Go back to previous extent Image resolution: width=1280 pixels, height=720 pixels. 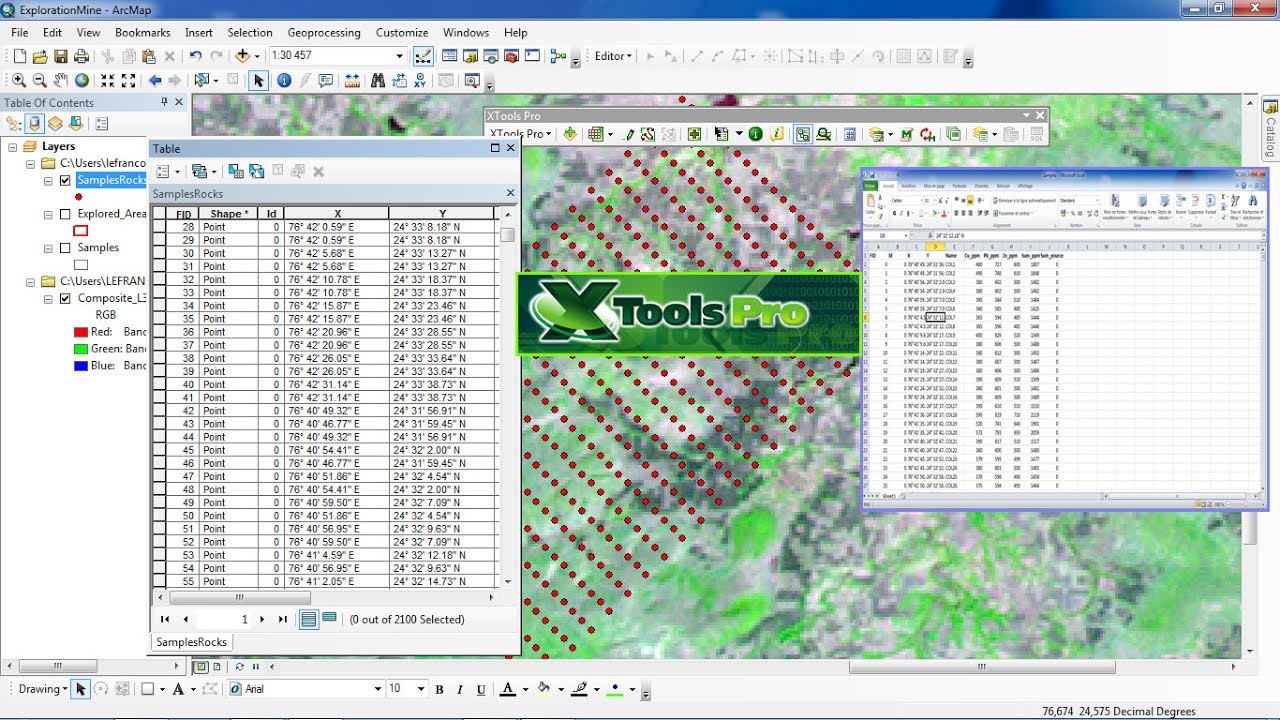(155, 80)
